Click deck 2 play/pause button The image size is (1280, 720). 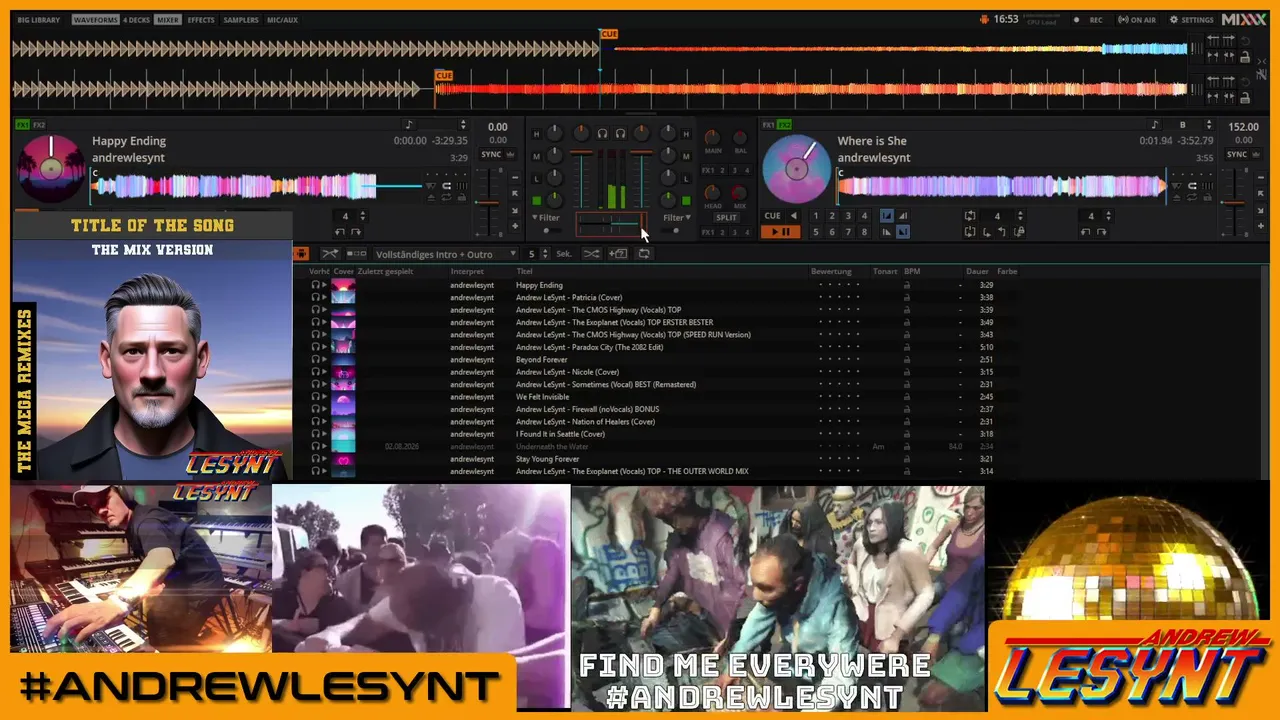(780, 232)
